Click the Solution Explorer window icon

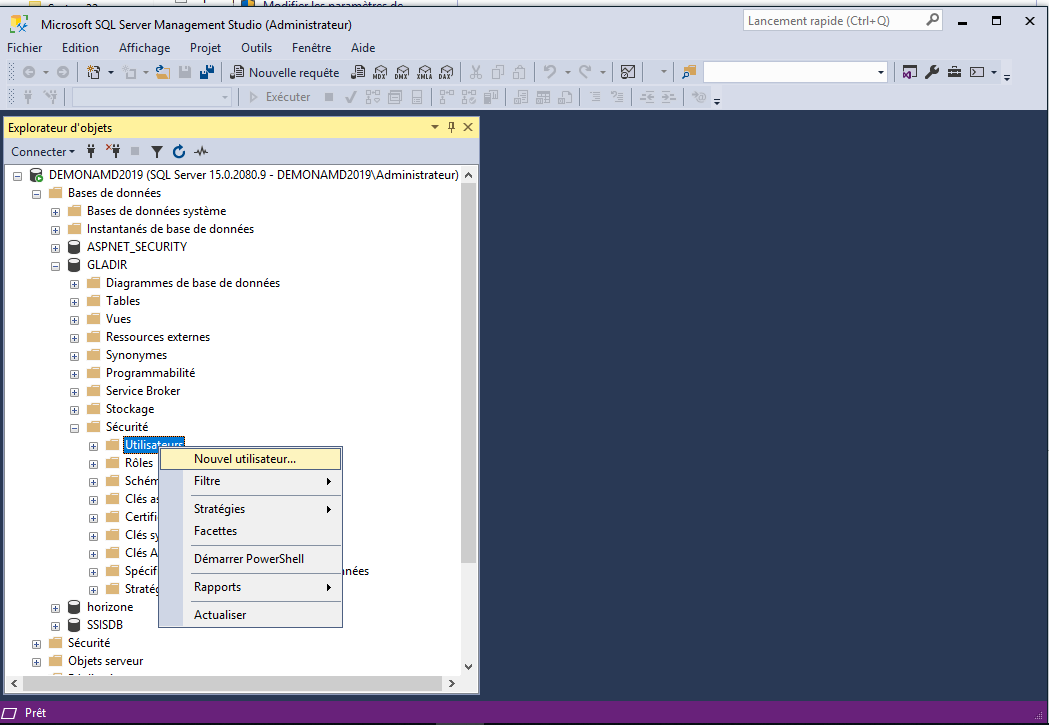click(x=909, y=72)
